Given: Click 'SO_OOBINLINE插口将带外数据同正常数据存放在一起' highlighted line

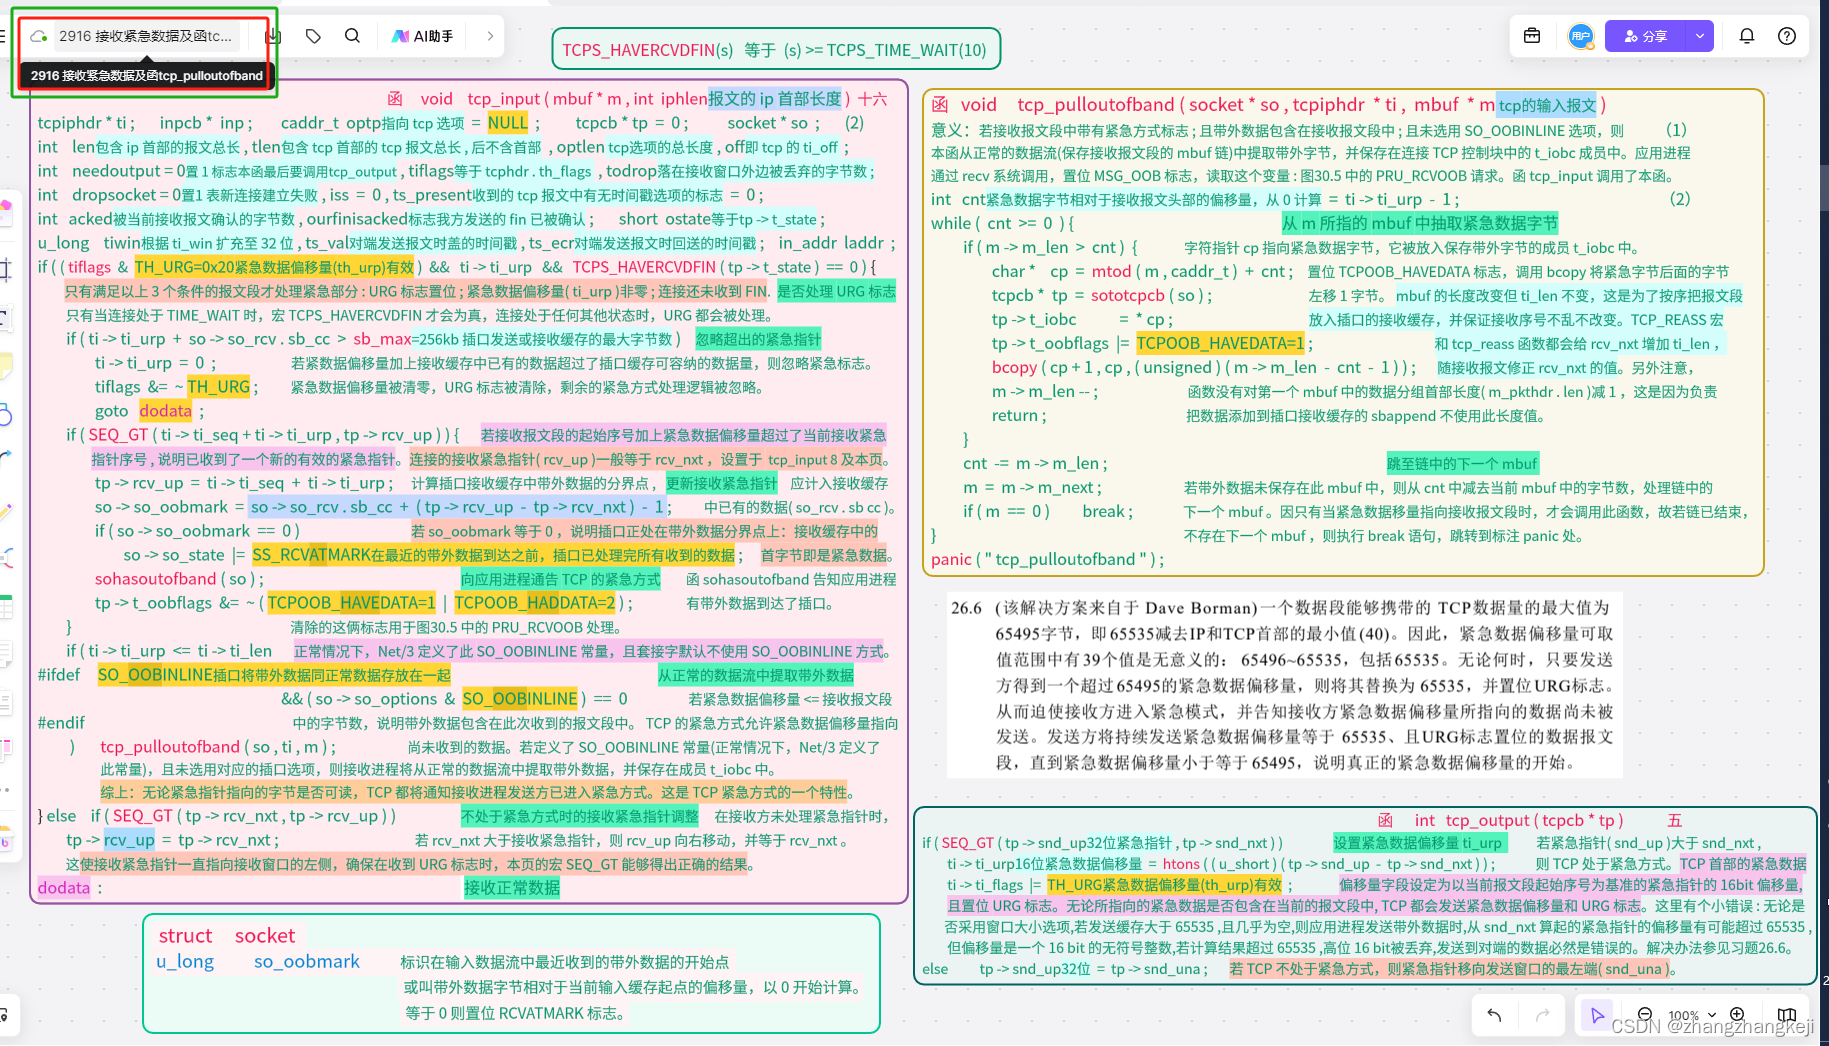Looking at the screenshot, I should [x=274, y=675].
